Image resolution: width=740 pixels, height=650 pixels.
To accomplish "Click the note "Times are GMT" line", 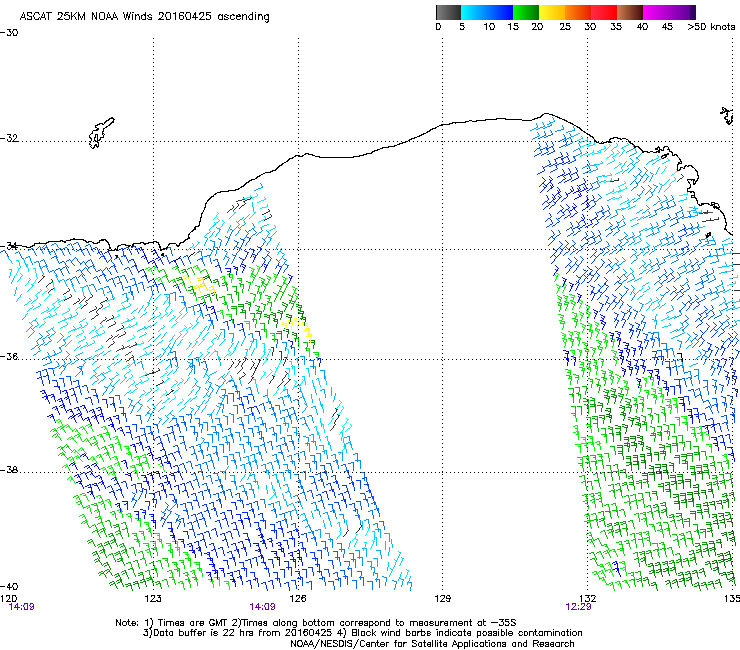I will tap(316, 623).
